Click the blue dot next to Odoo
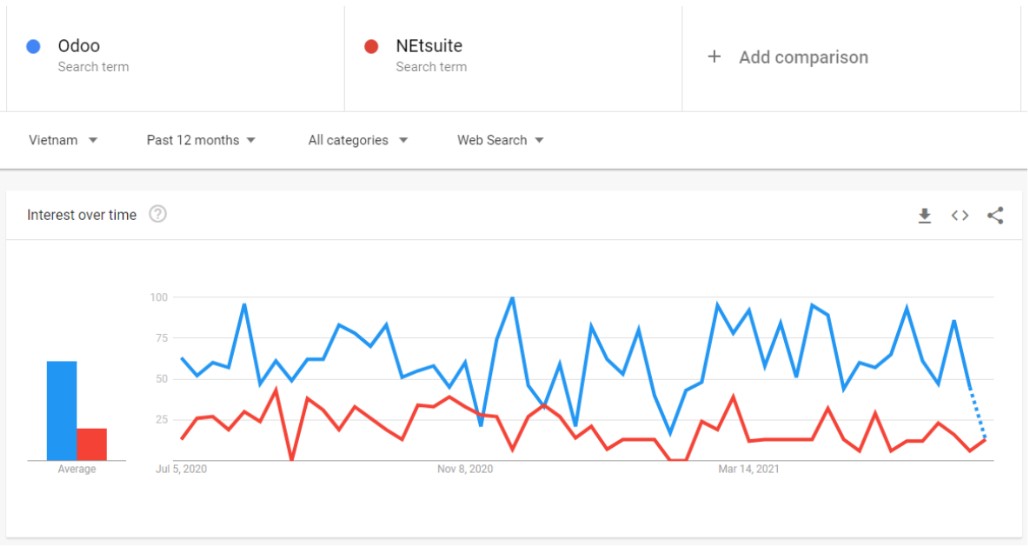This screenshot has width=1028, height=546. (33, 46)
